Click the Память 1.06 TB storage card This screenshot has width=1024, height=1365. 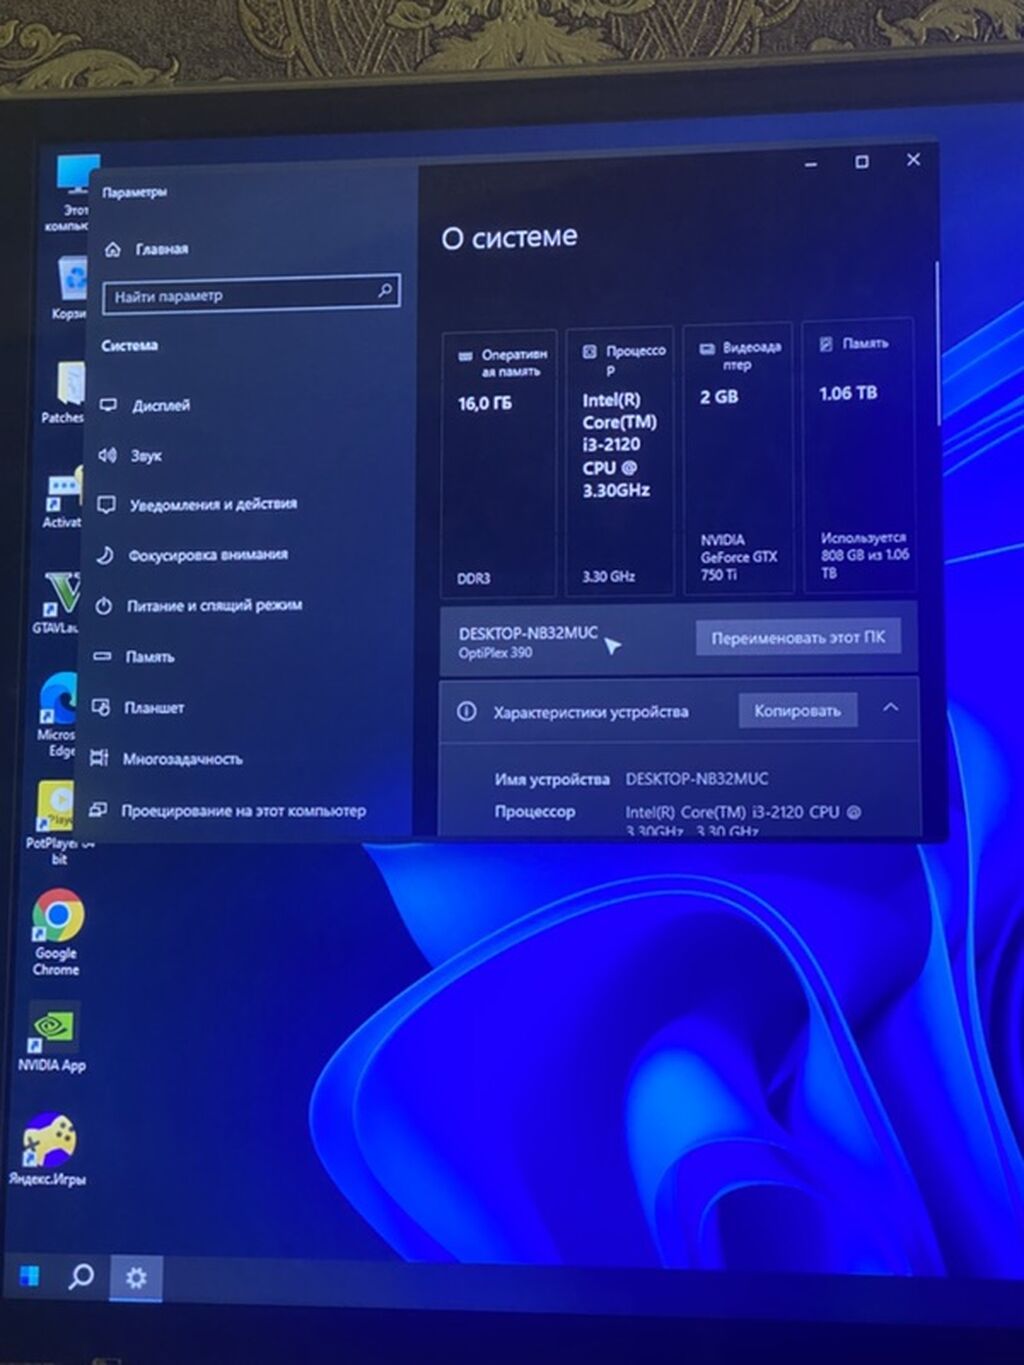coord(858,456)
